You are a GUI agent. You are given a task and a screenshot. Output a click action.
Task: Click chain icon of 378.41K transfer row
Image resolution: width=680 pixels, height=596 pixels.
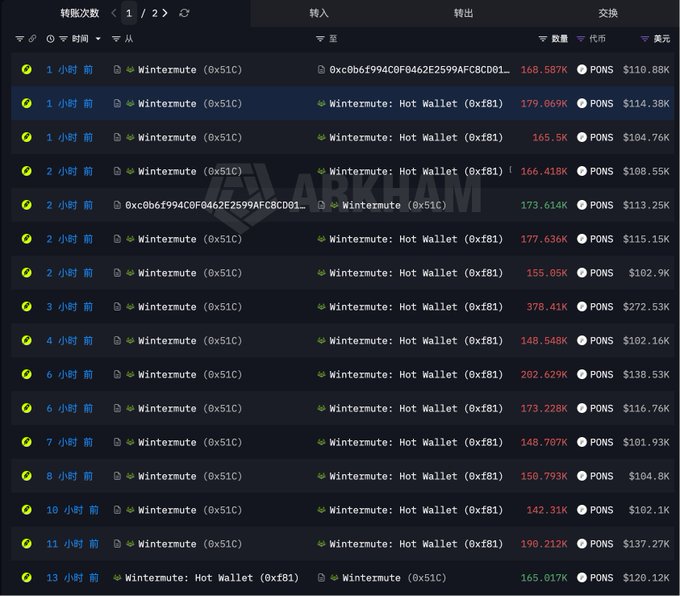coord(26,307)
